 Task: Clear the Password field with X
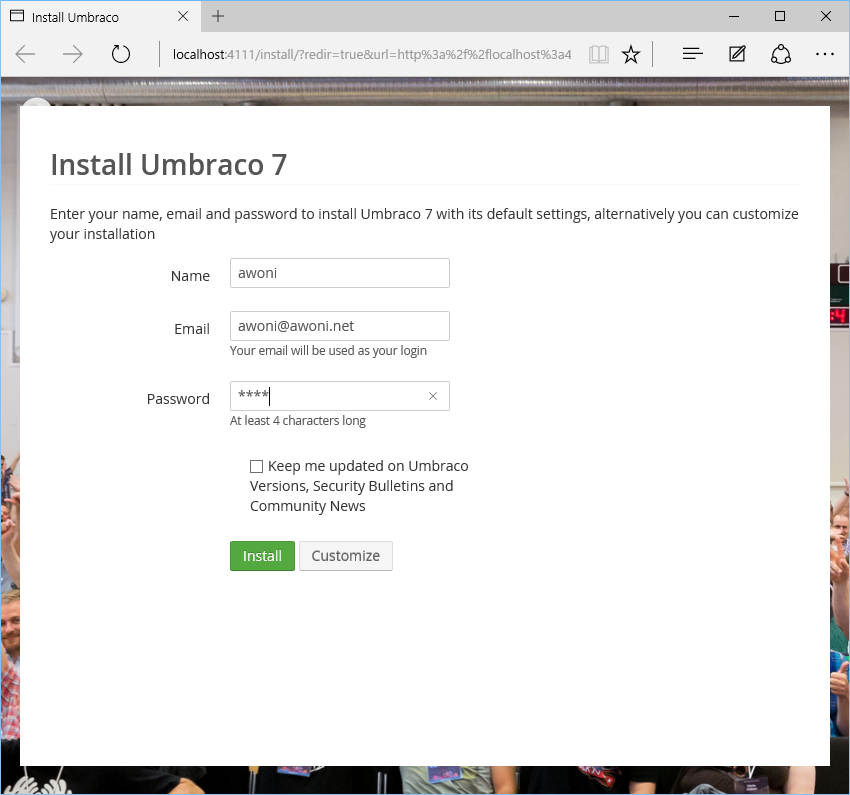coord(433,396)
